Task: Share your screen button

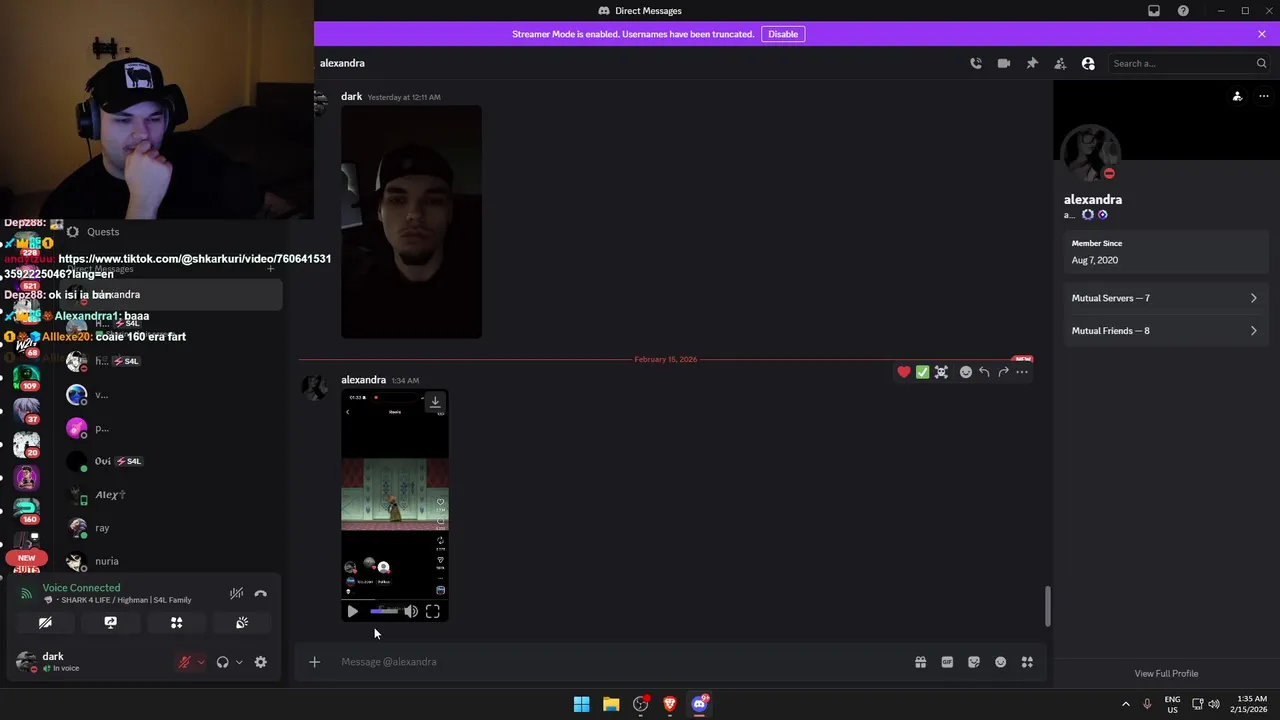Action: 110,623
